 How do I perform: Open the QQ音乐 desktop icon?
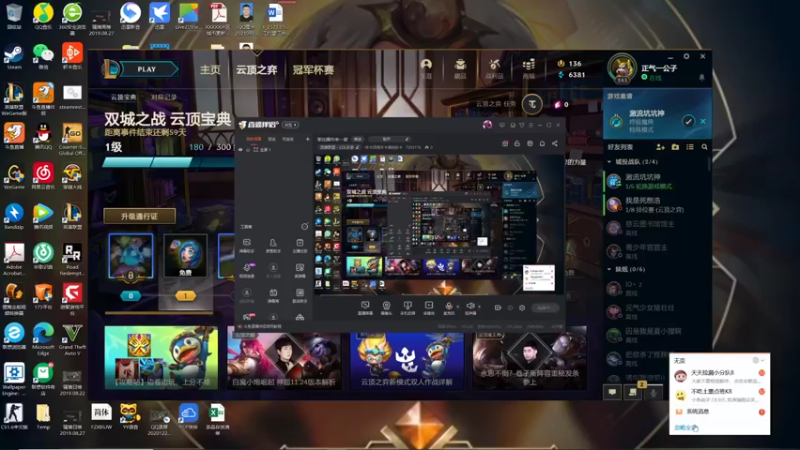43,16
